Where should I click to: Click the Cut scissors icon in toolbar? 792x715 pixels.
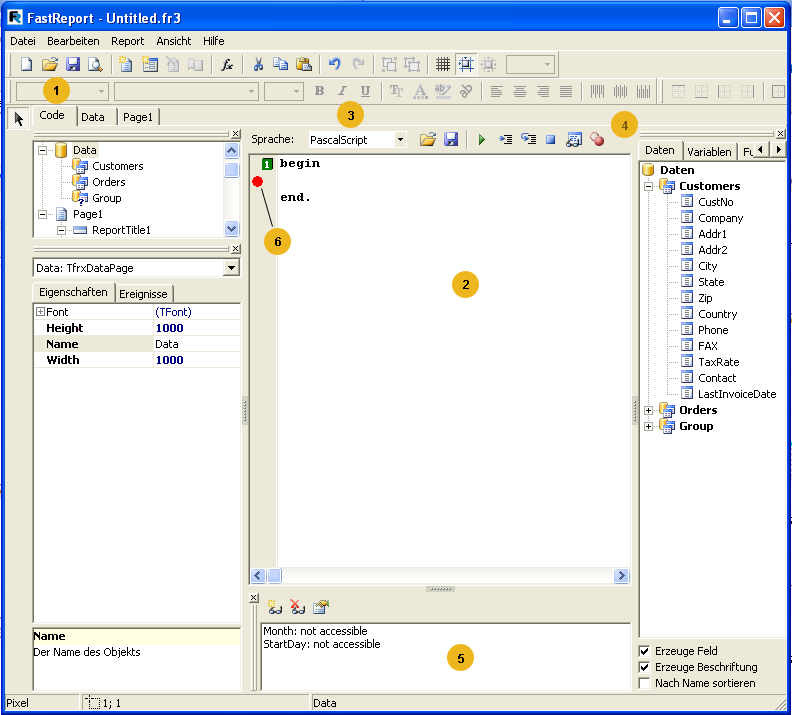(257, 65)
